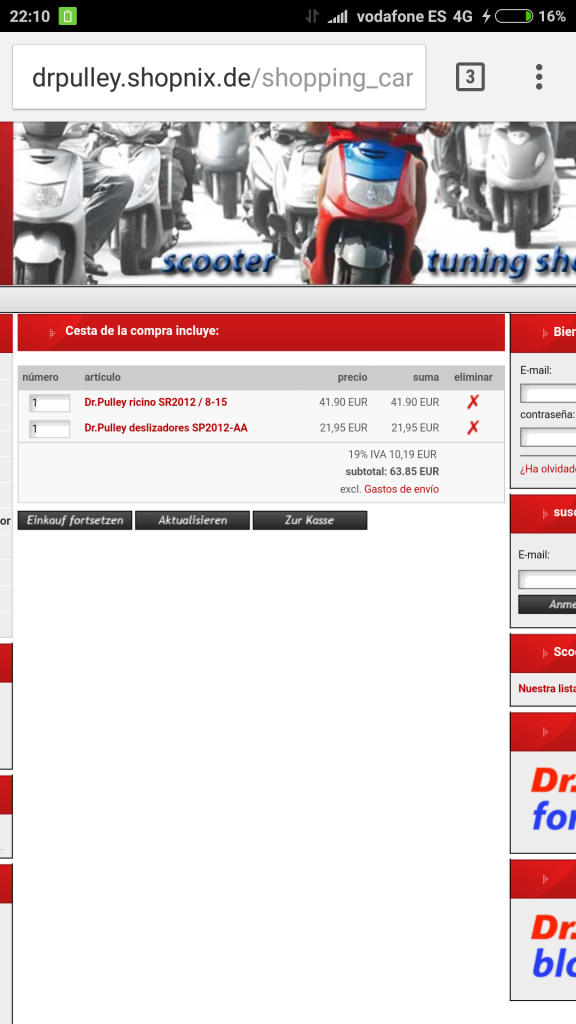This screenshot has height=1024, width=576.
Task: Open the Gastos de envío link
Action: [402, 489]
